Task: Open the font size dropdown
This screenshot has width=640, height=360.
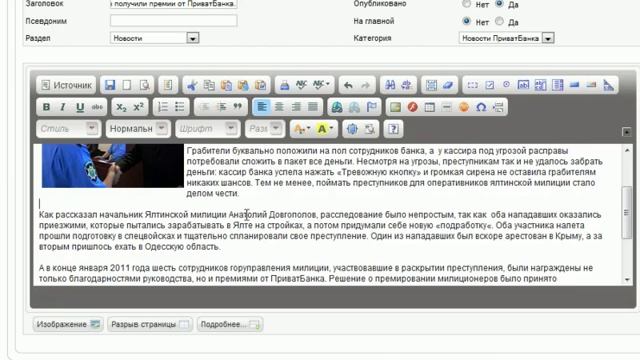Action: (264, 129)
